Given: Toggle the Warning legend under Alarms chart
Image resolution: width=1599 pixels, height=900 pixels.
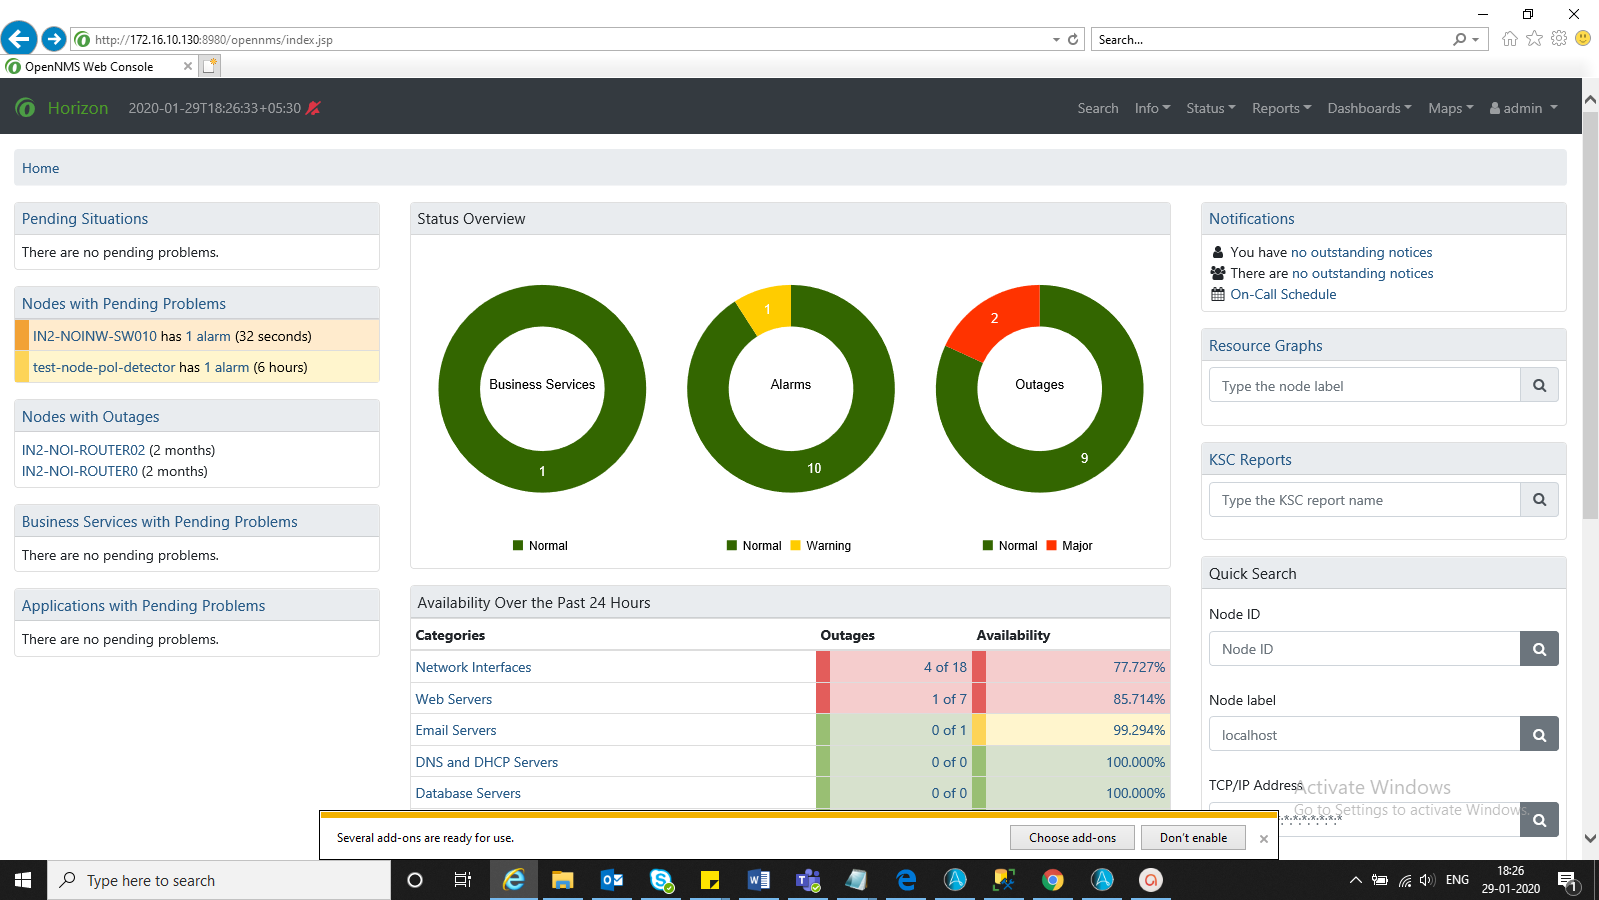Looking at the screenshot, I should pyautogui.click(x=821, y=546).
